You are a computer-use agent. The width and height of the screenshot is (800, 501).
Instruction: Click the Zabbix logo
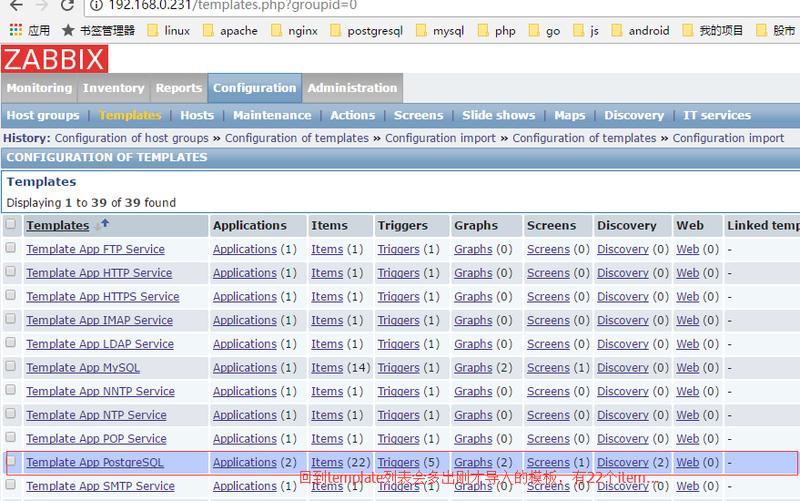tap(54, 59)
